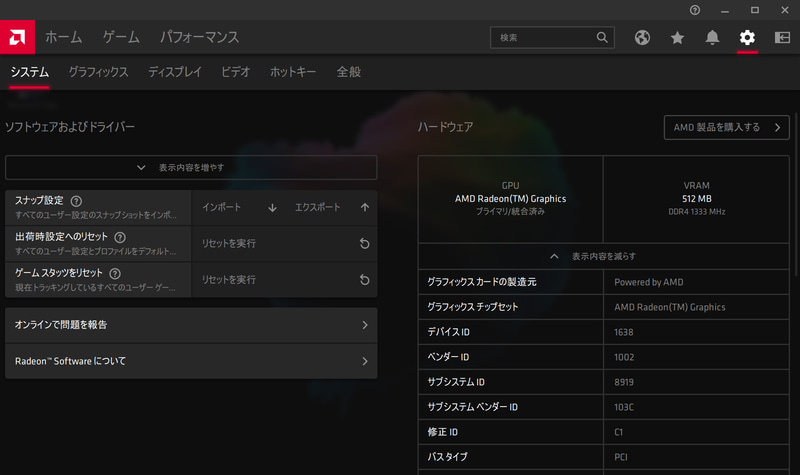Select the システム sub-tab
The image size is (800, 475).
[30, 72]
